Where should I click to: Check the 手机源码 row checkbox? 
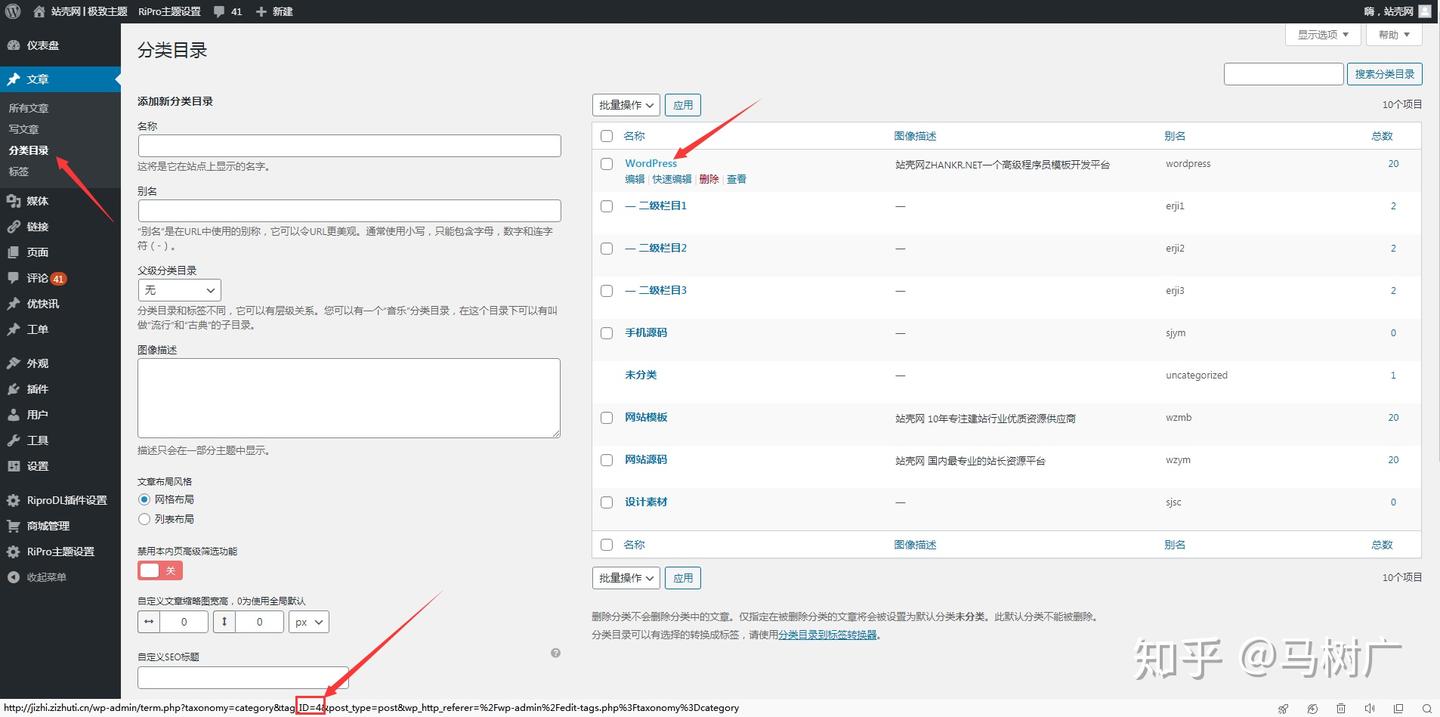606,333
